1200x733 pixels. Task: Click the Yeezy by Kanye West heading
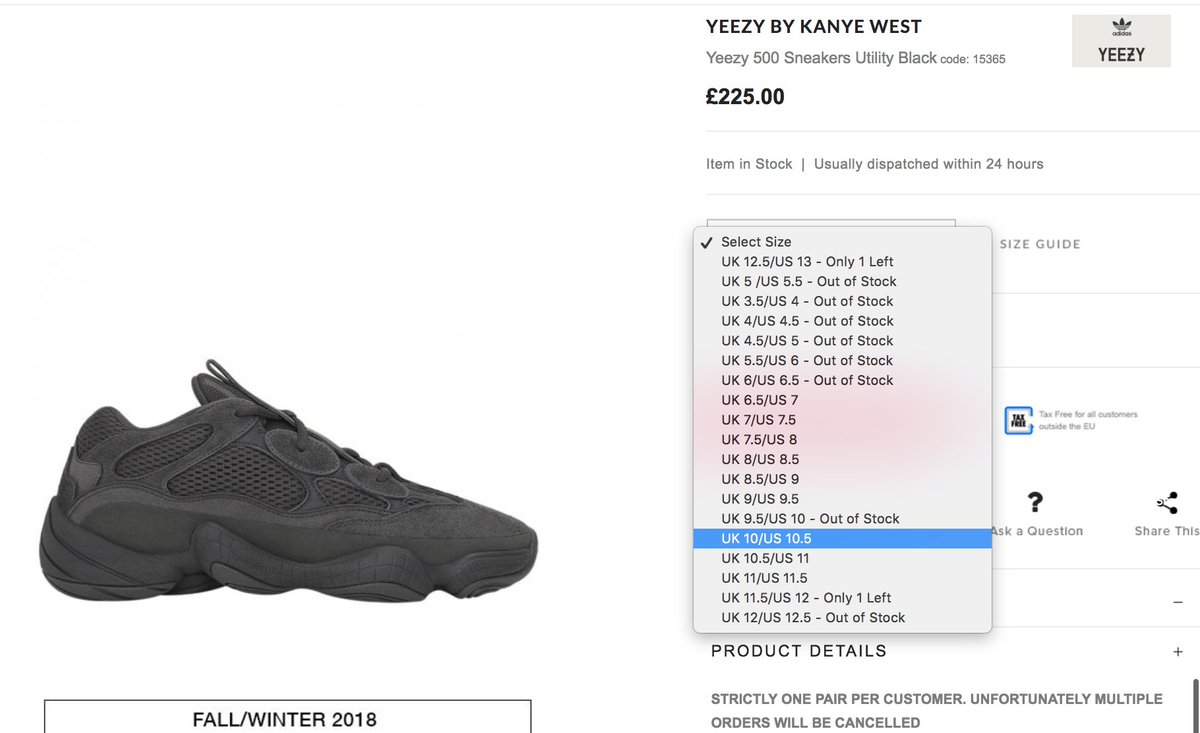(x=813, y=27)
